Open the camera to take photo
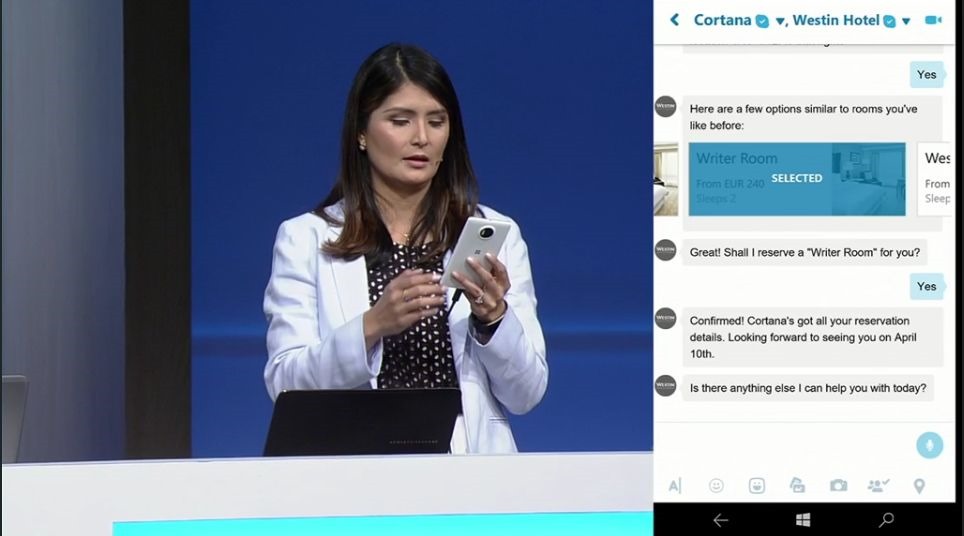 coord(838,486)
